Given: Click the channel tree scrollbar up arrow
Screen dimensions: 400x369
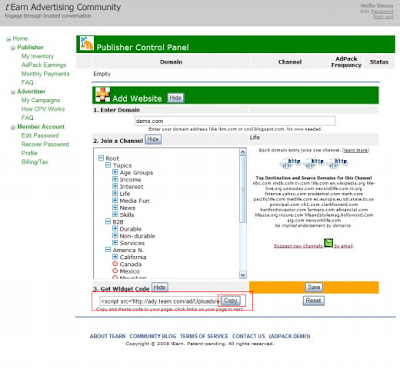Looking at the screenshot, I should coord(243,152).
